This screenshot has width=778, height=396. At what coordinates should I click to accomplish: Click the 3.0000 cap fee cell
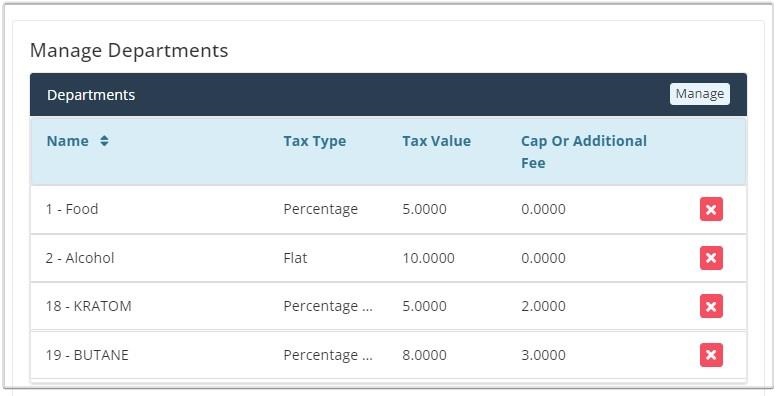[543, 355]
